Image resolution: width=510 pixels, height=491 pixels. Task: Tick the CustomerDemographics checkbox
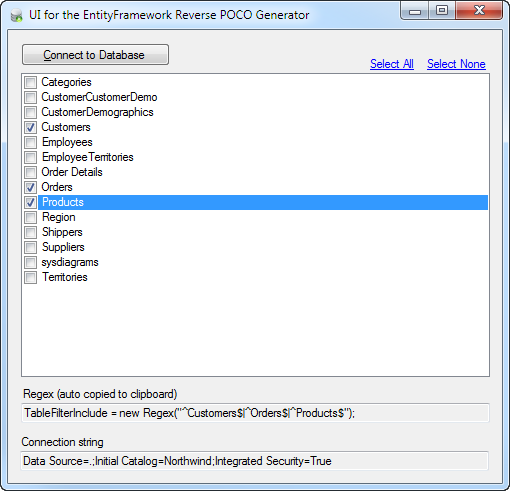point(31,112)
